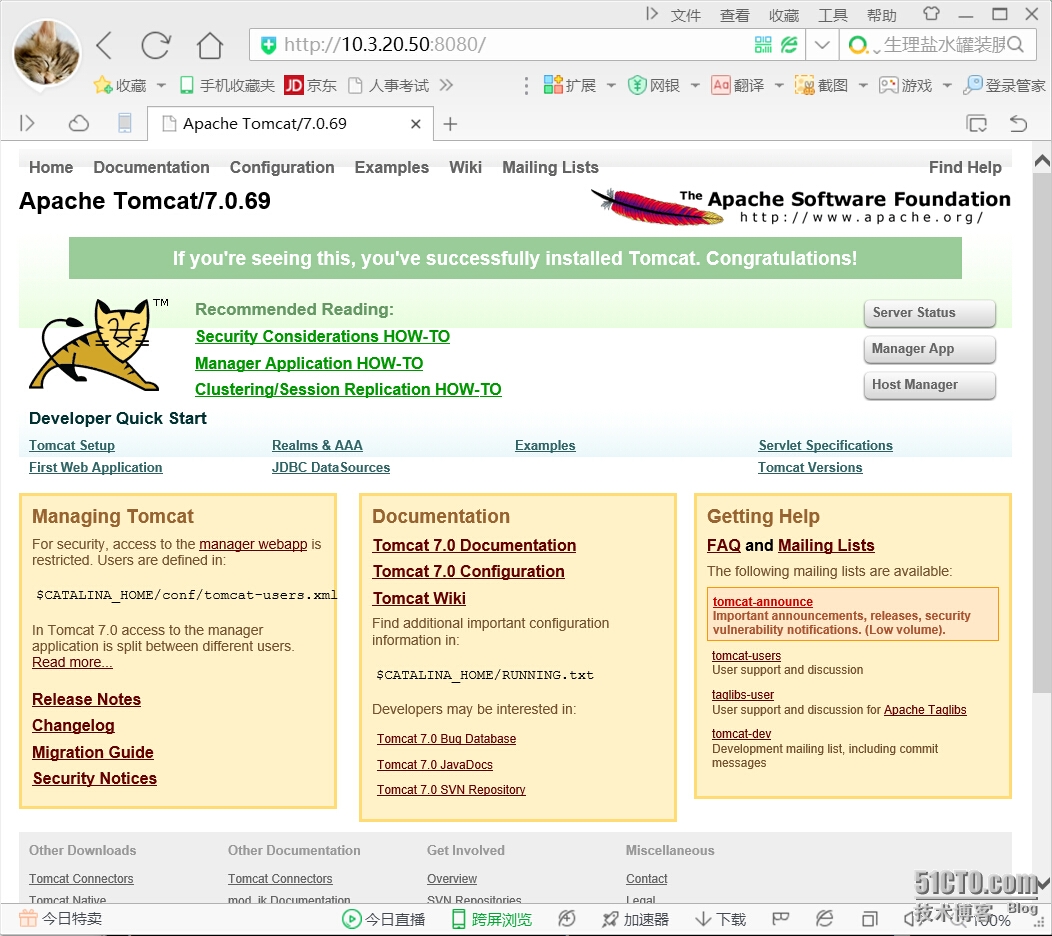
Task: Open the browser home page icon
Action: tap(210, 46)
